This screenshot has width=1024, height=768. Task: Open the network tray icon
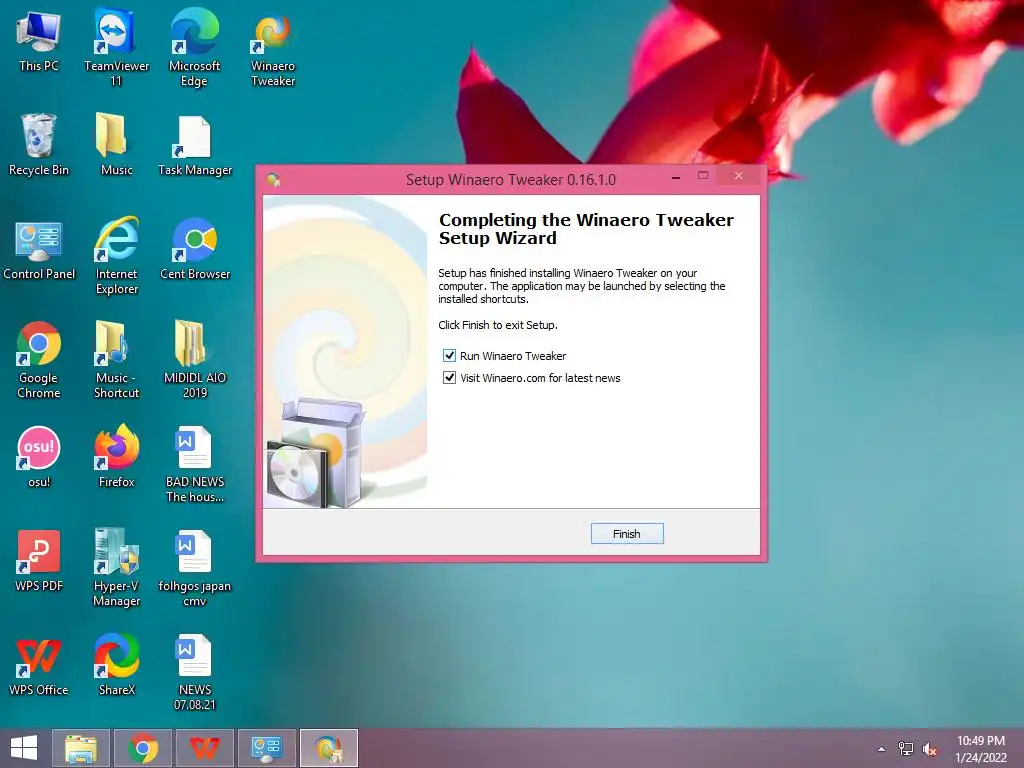pyautogui.click(x=906, y=749)
